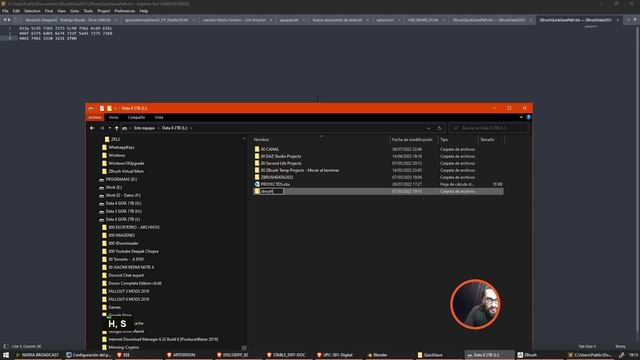Select the 00 CANAL folder
Screen dimensions: 640x360
(270, 149)
